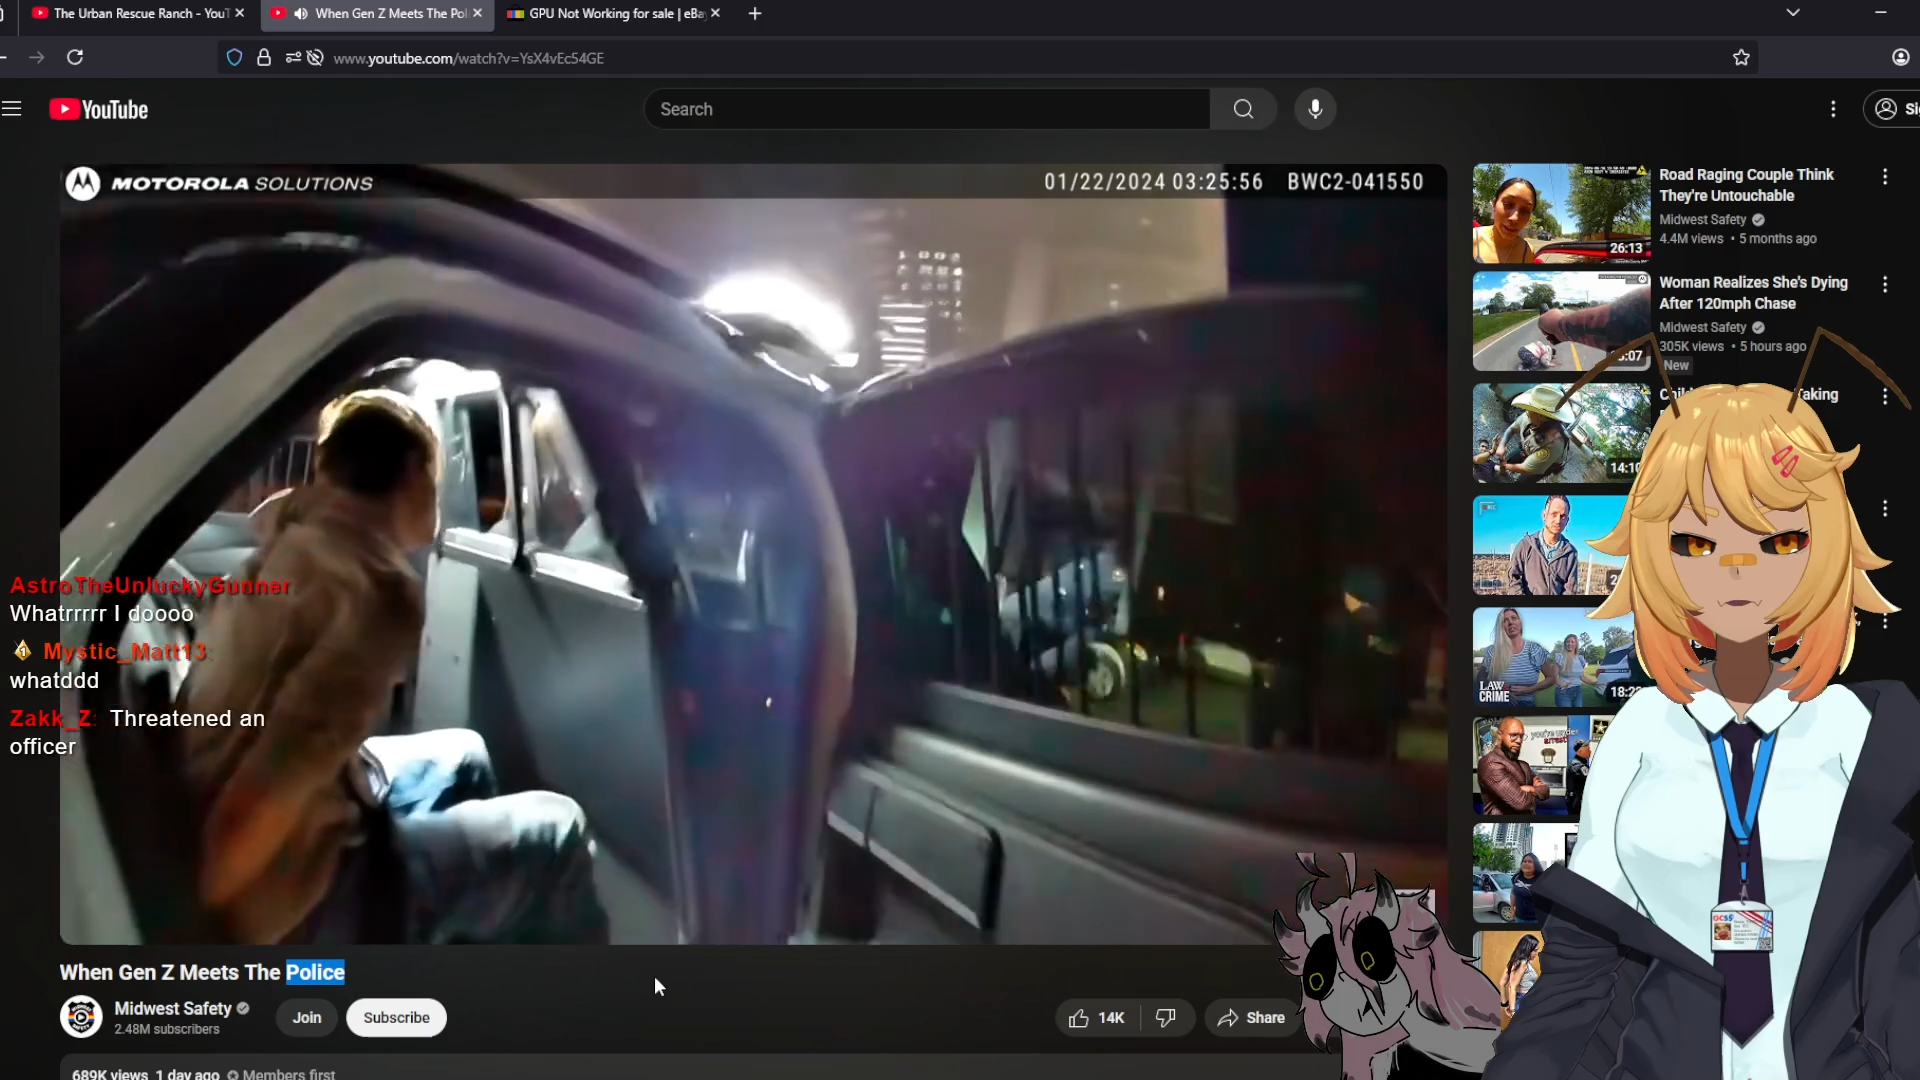
Task: Open Road Raging Couple Think They're Untouchable title
Action: coord(1746,185)
